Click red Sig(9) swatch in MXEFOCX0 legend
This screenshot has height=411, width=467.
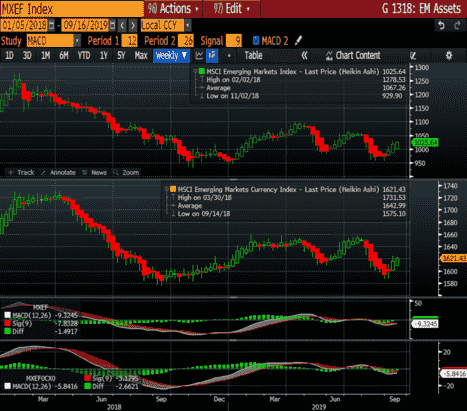coord(88,378)
